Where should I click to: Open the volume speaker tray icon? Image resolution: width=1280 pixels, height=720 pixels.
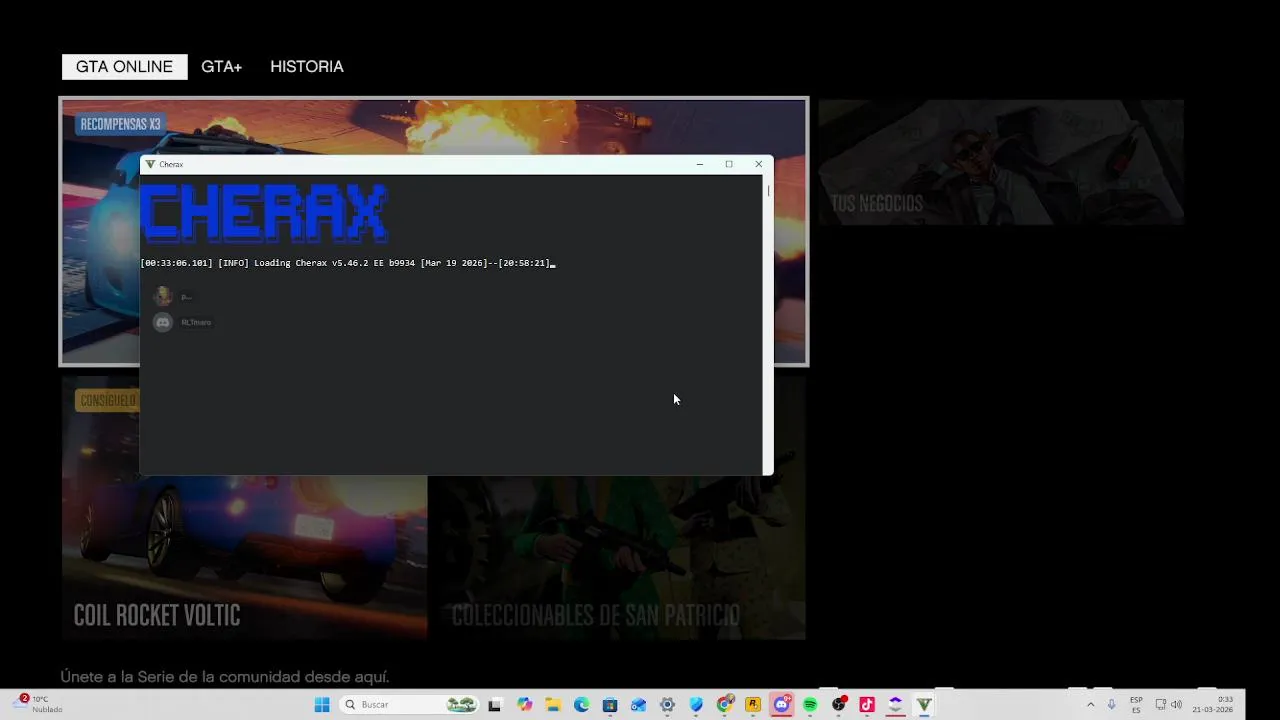[1176, 705]
